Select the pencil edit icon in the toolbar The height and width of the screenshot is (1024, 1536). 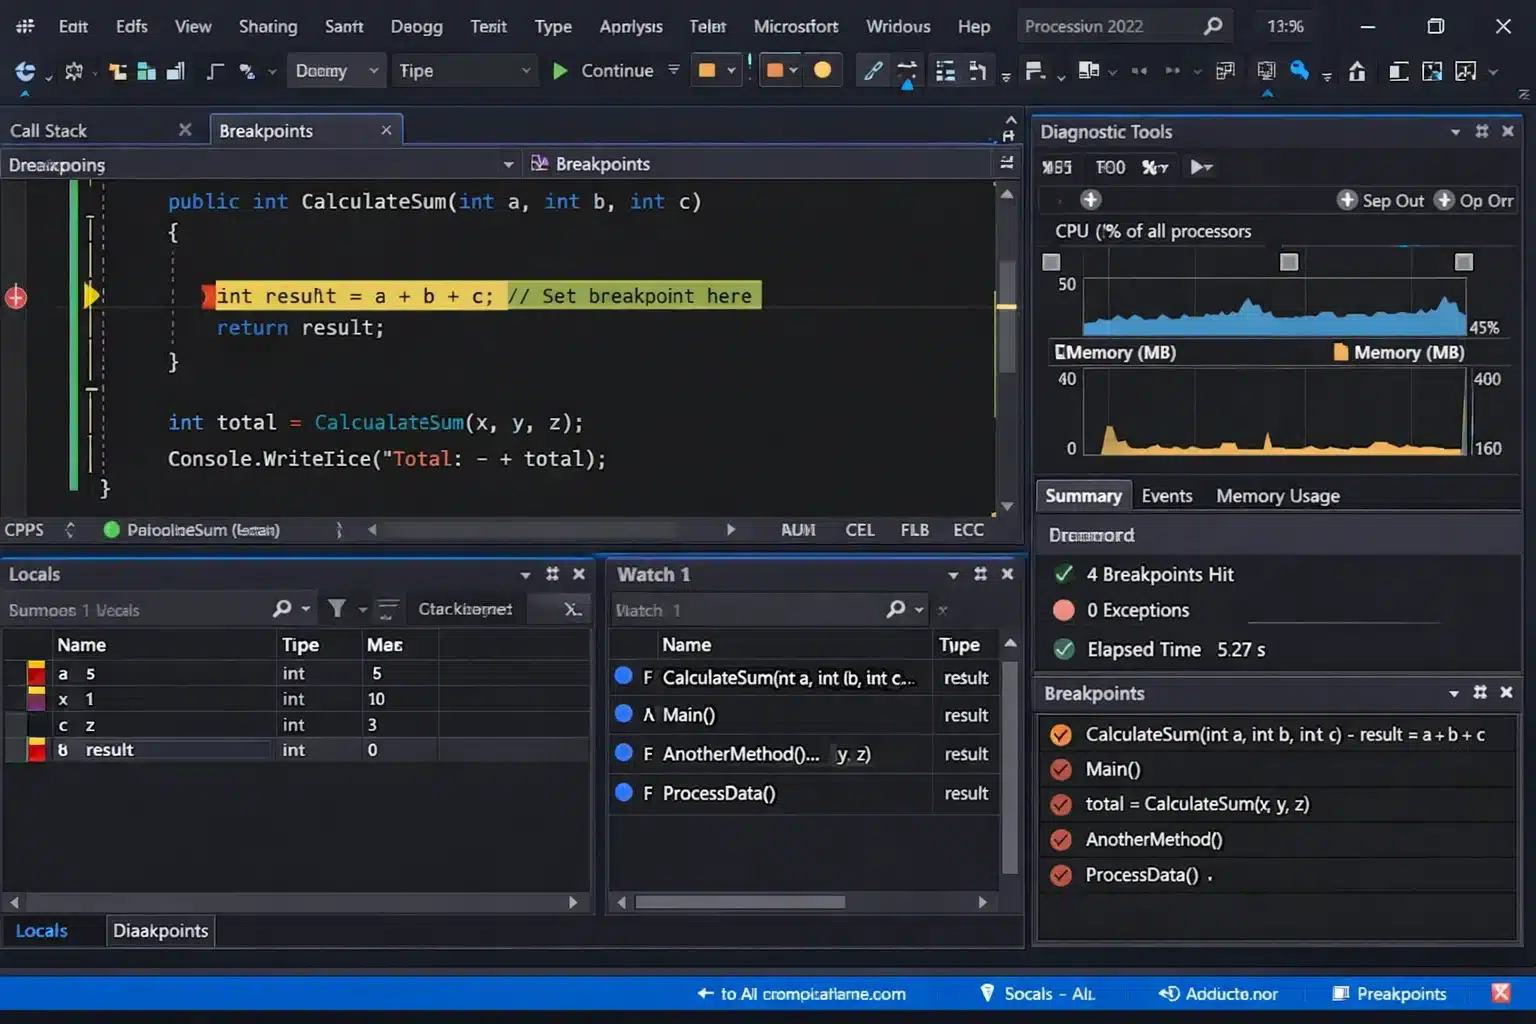872,70
